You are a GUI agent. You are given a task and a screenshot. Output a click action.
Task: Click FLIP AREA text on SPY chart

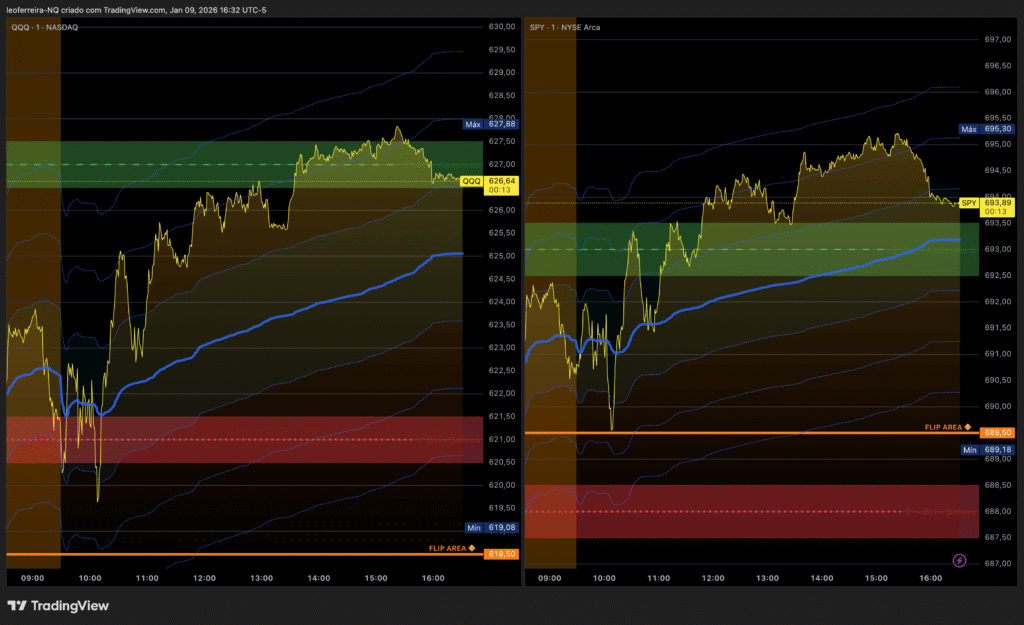click(x=943, y=427)
